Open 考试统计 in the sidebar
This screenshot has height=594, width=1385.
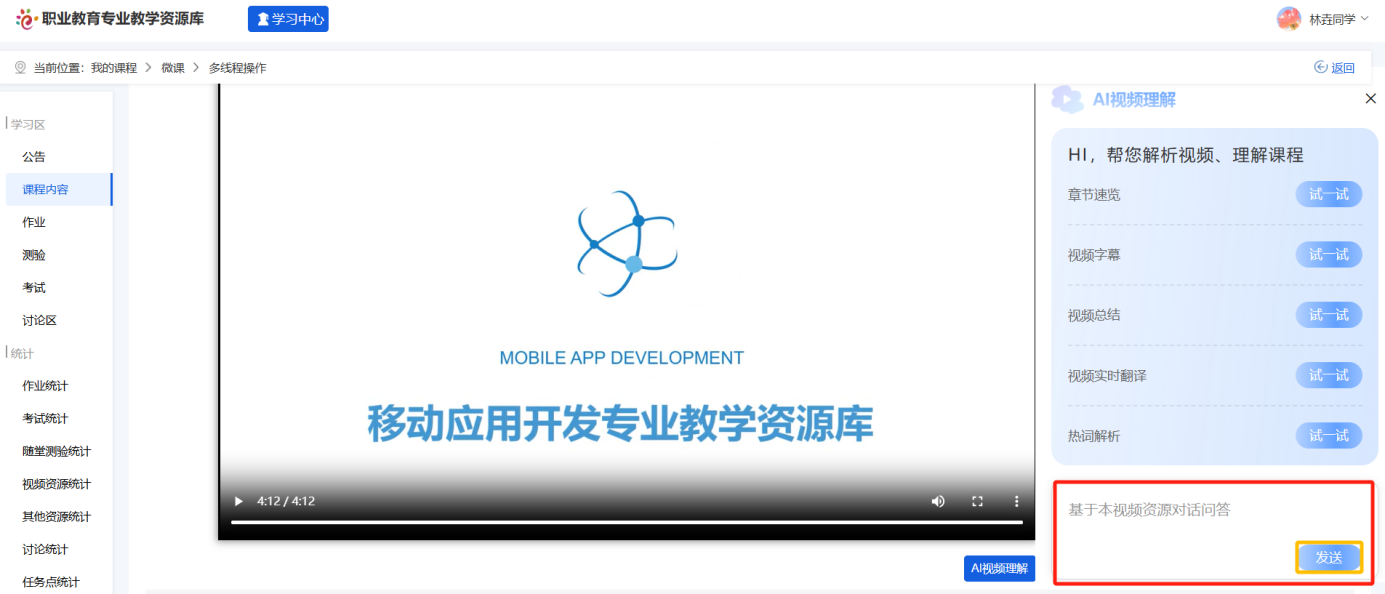point(46,419)
